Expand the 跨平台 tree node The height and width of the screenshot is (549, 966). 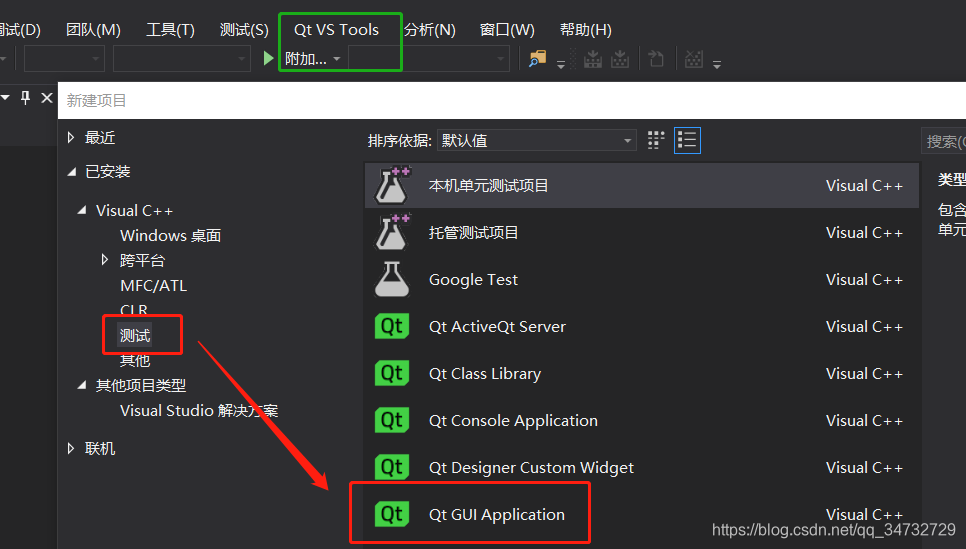pyautogui.click(x=105, y=259)
